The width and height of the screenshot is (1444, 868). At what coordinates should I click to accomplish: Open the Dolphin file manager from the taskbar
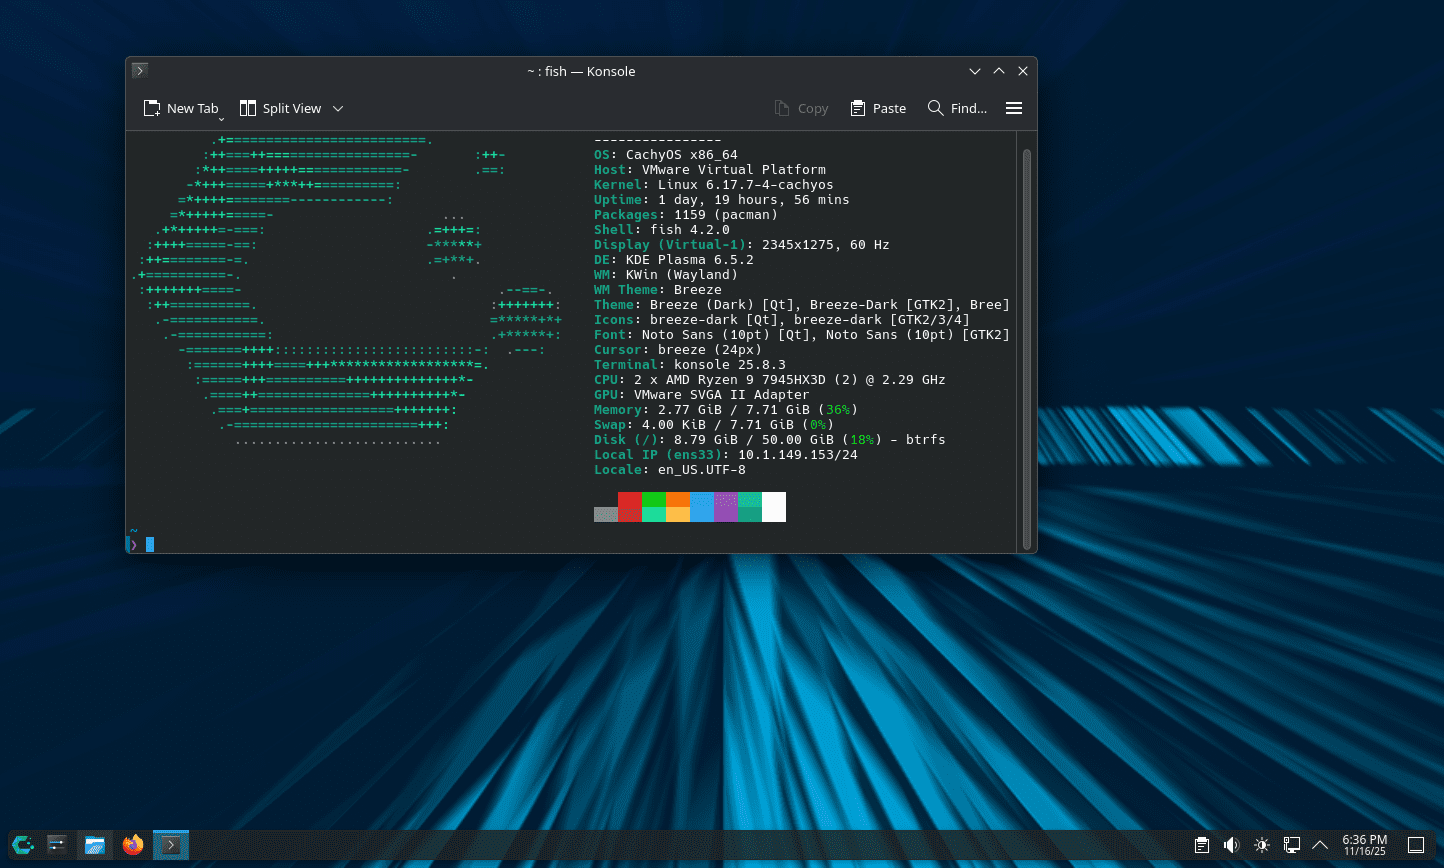95,845
